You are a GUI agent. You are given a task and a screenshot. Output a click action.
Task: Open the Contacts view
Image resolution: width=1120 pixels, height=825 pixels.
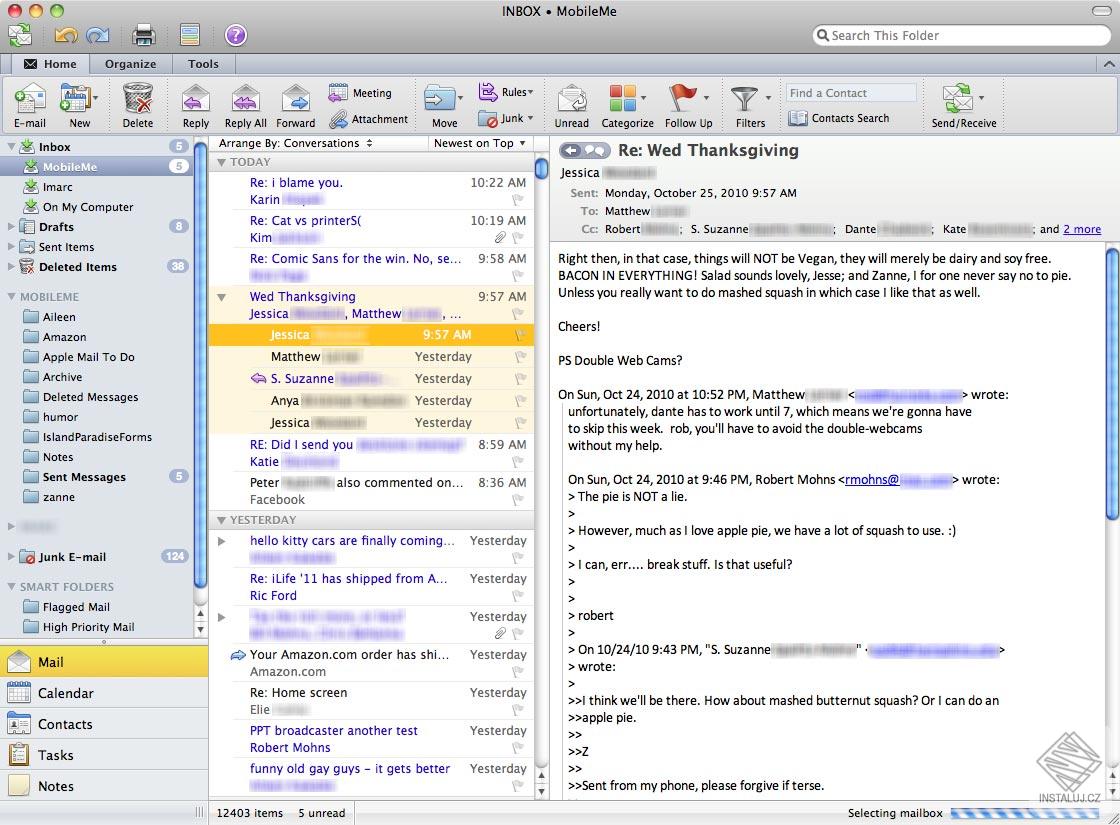coord(104,724)
